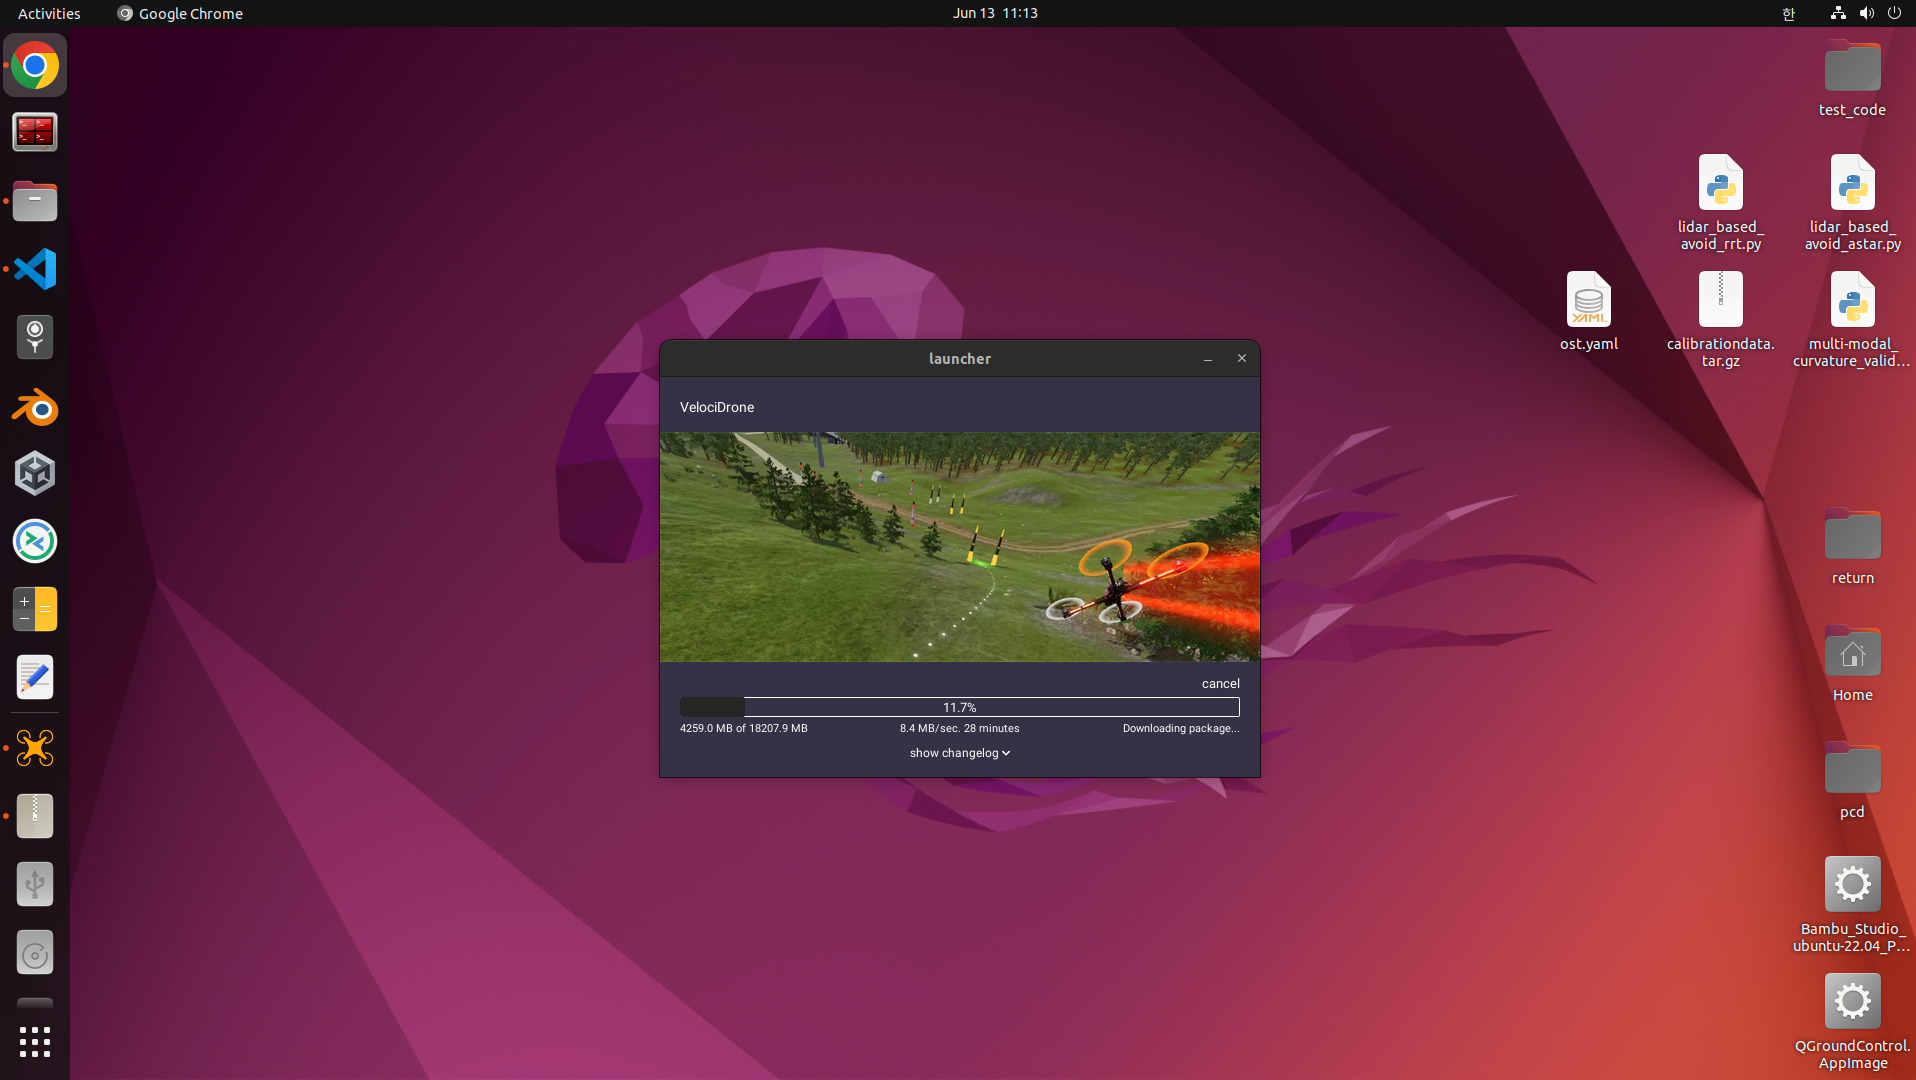This screenshot has height=1080, width=1916.
Task: Select Bambu_Studio_ubuntu-22.04 file
Action: pos(1852,905)
